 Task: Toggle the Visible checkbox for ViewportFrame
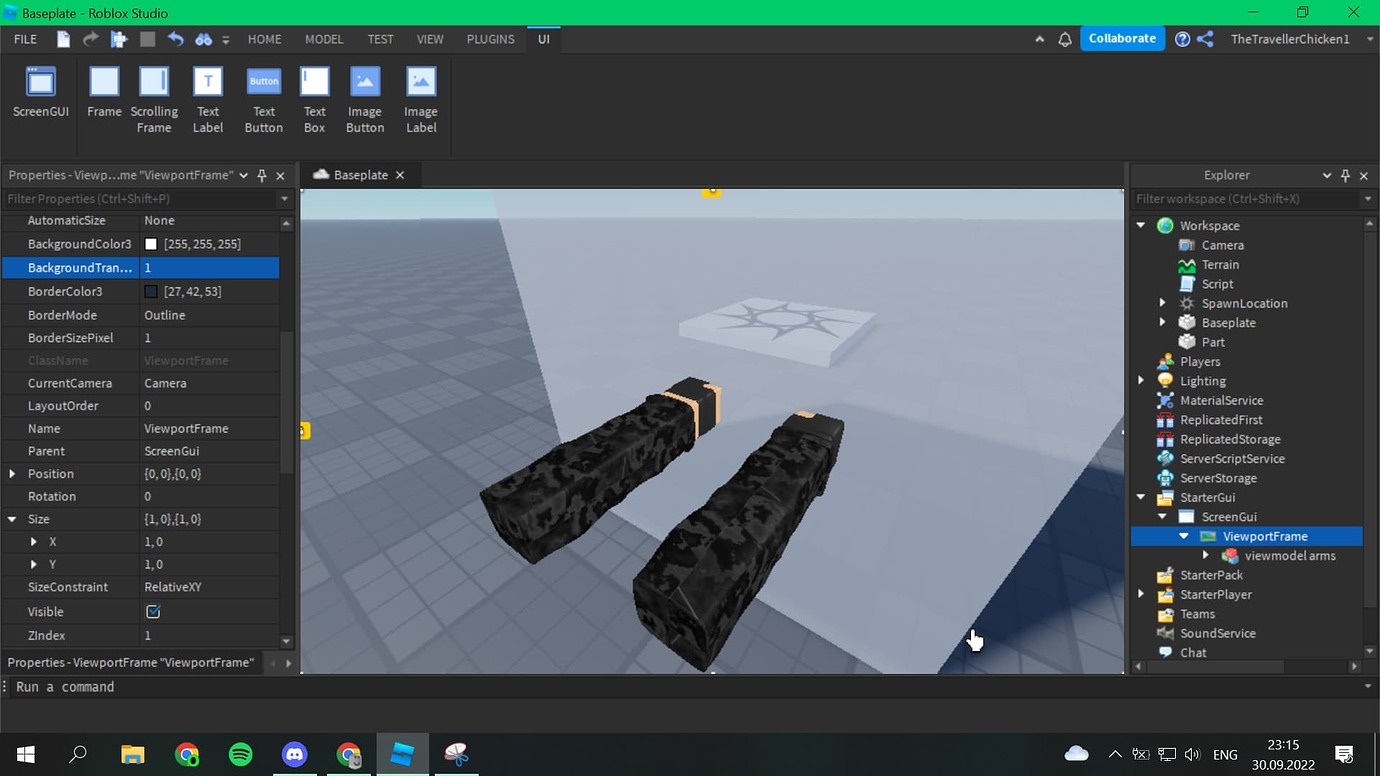pyautogui.click(x=152, y=610)
